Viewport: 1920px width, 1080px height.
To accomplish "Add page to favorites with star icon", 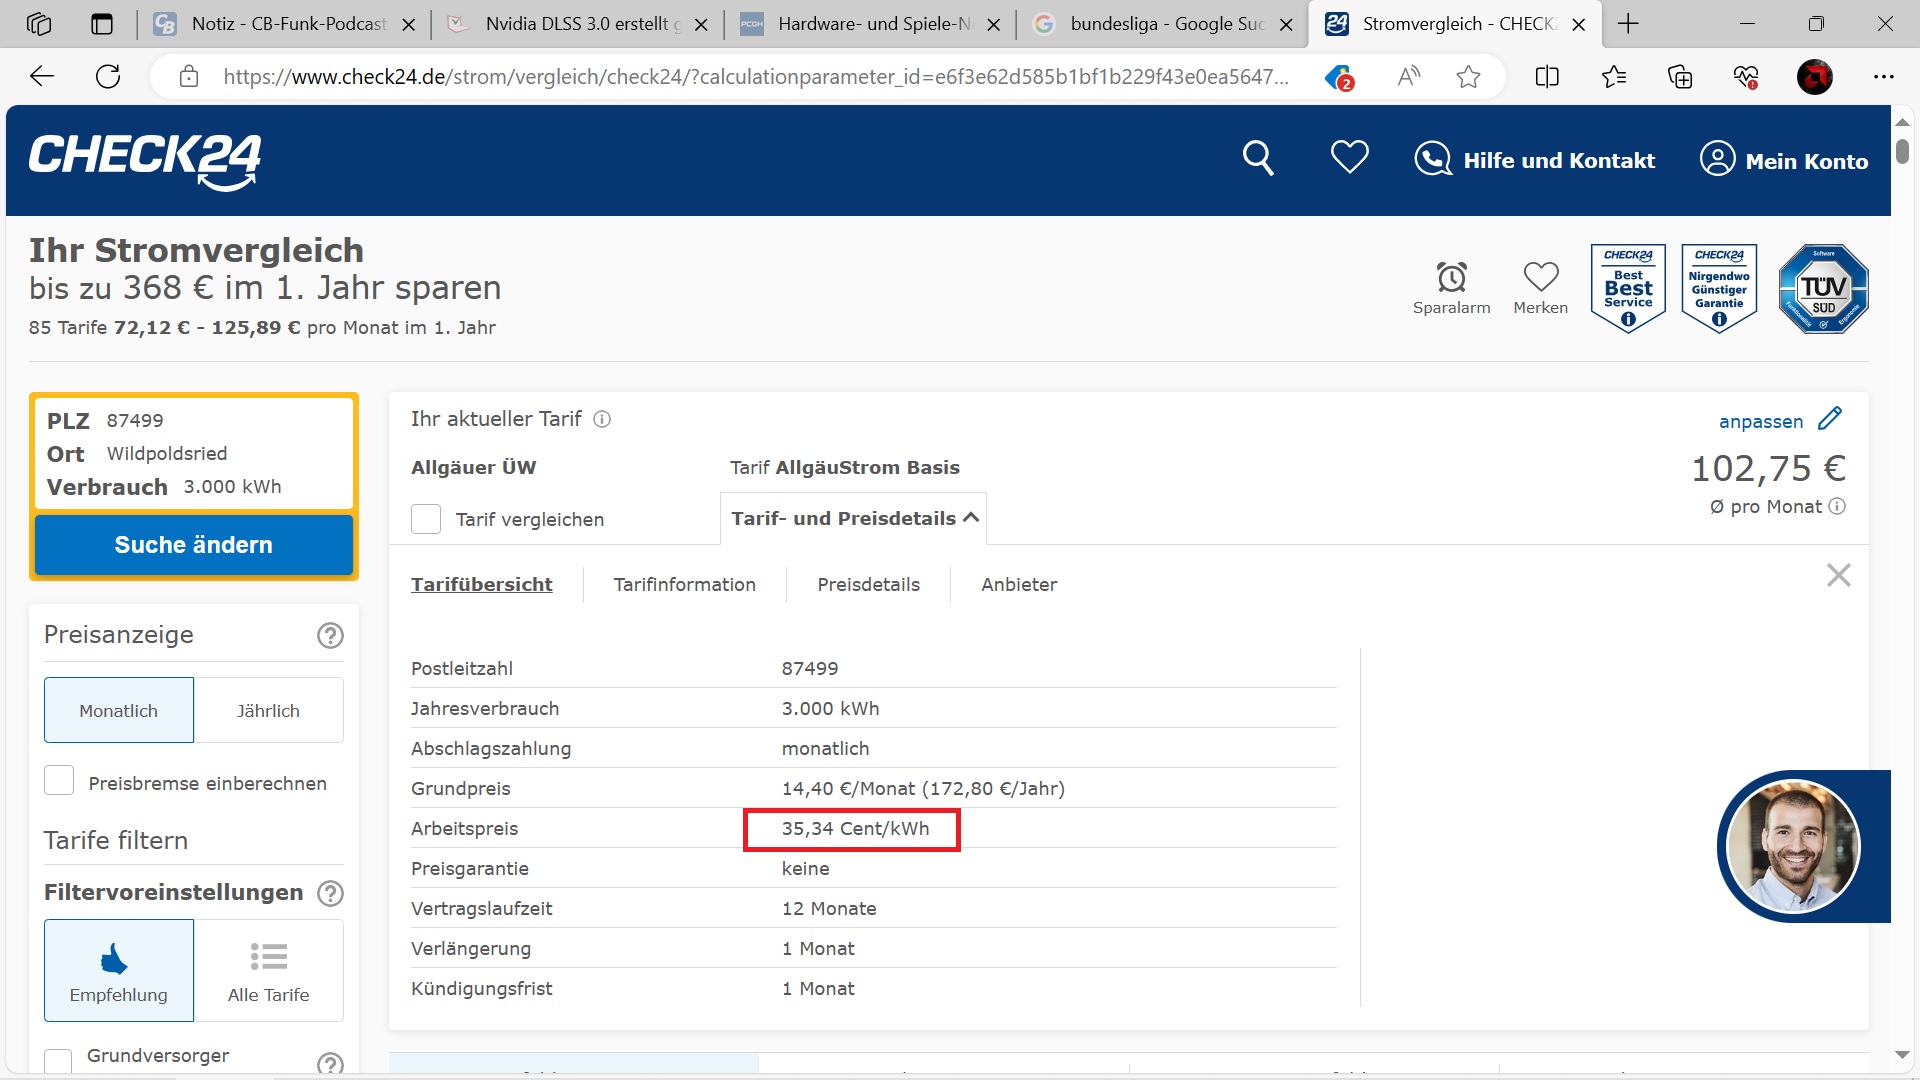I will [x=1468, y=76].
